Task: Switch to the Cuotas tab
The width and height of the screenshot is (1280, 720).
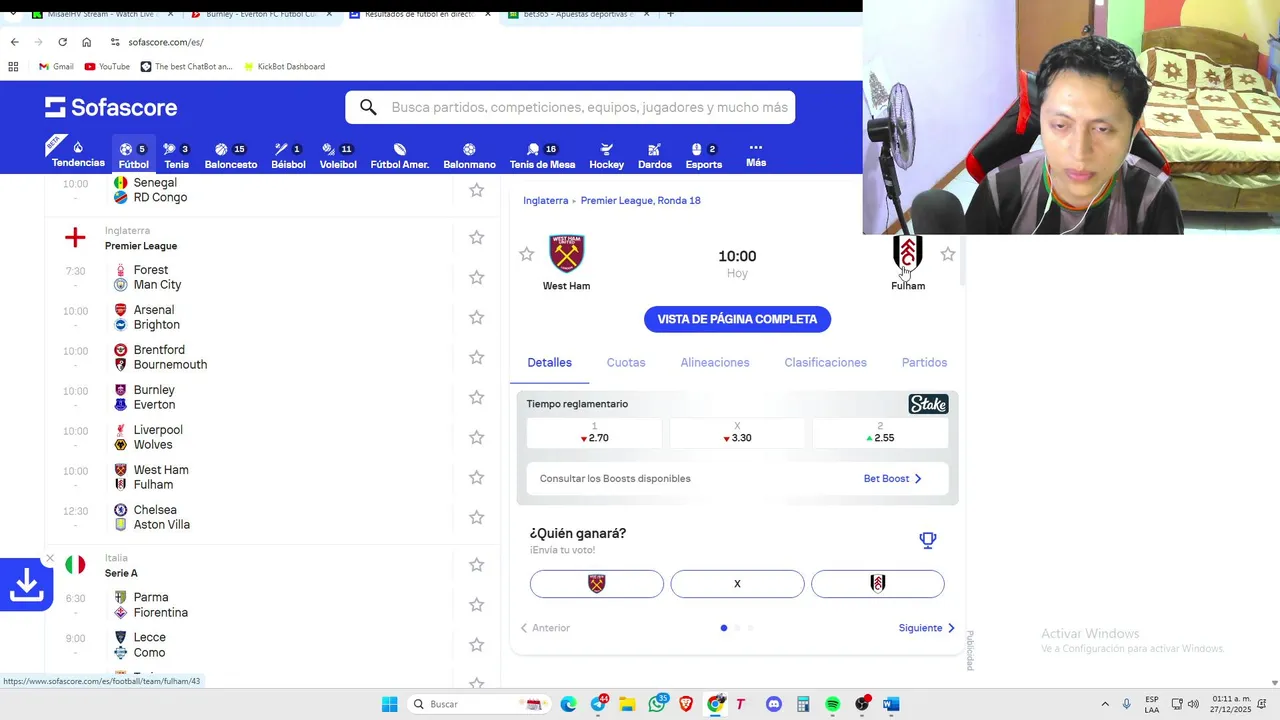Action: [626, 362]
